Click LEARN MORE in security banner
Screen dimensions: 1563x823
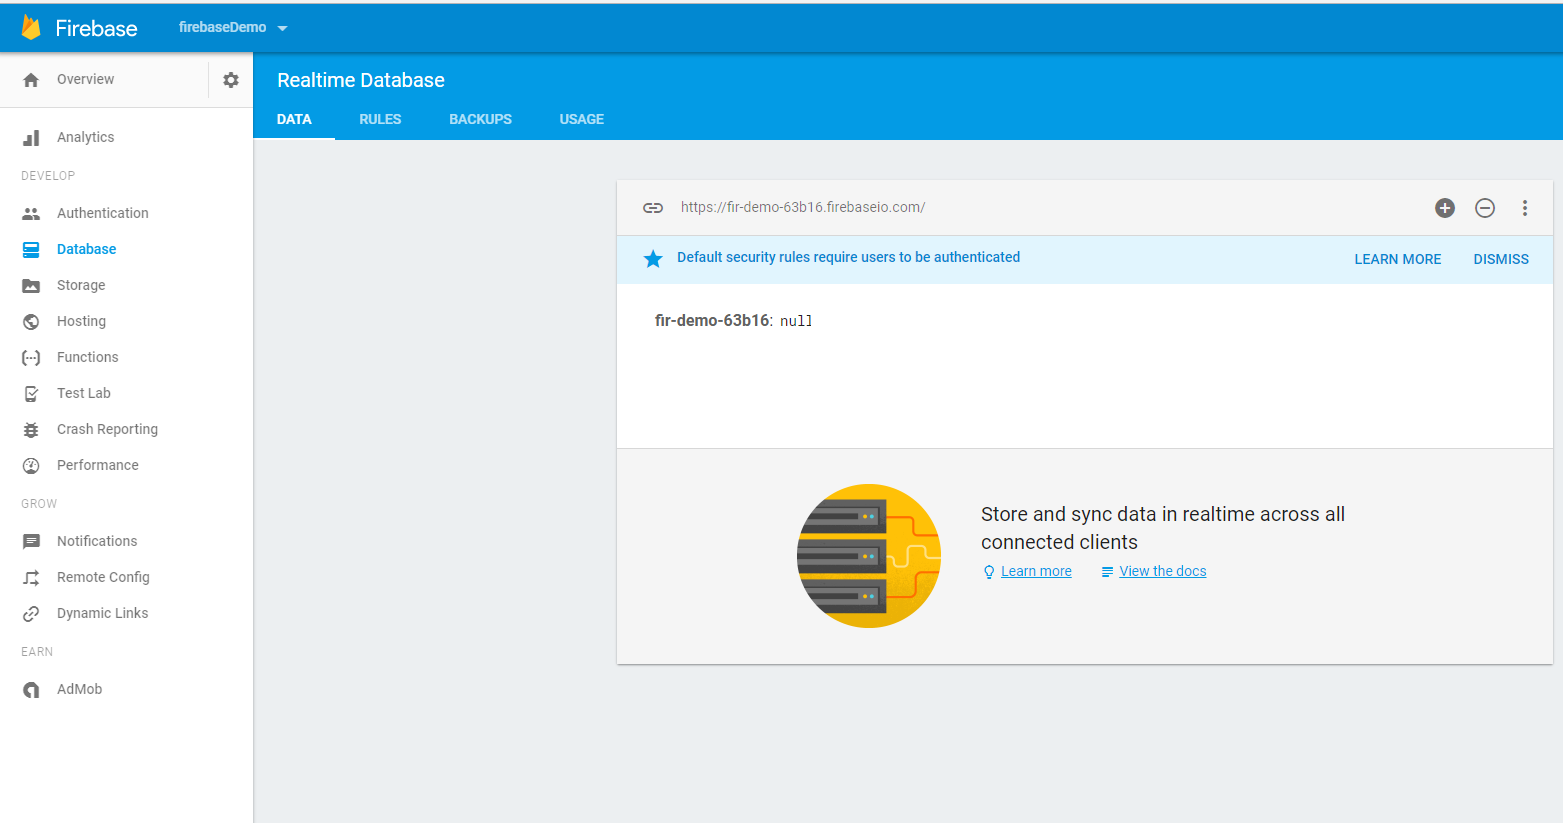click(x=1398, y=259)
